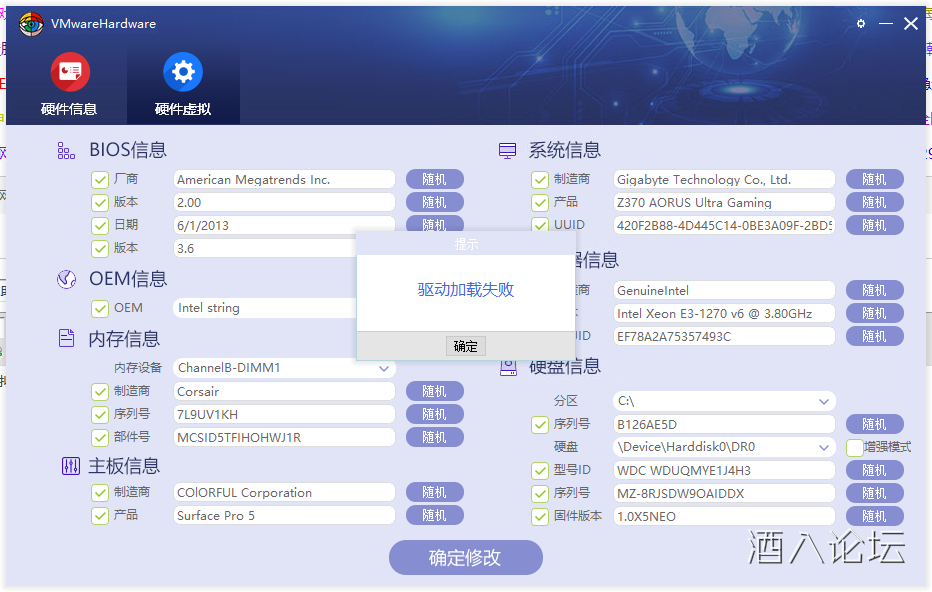Viewport: 932px width, 592px height.
Task: Close the VMwareHardware window
Action: (911, 24)
